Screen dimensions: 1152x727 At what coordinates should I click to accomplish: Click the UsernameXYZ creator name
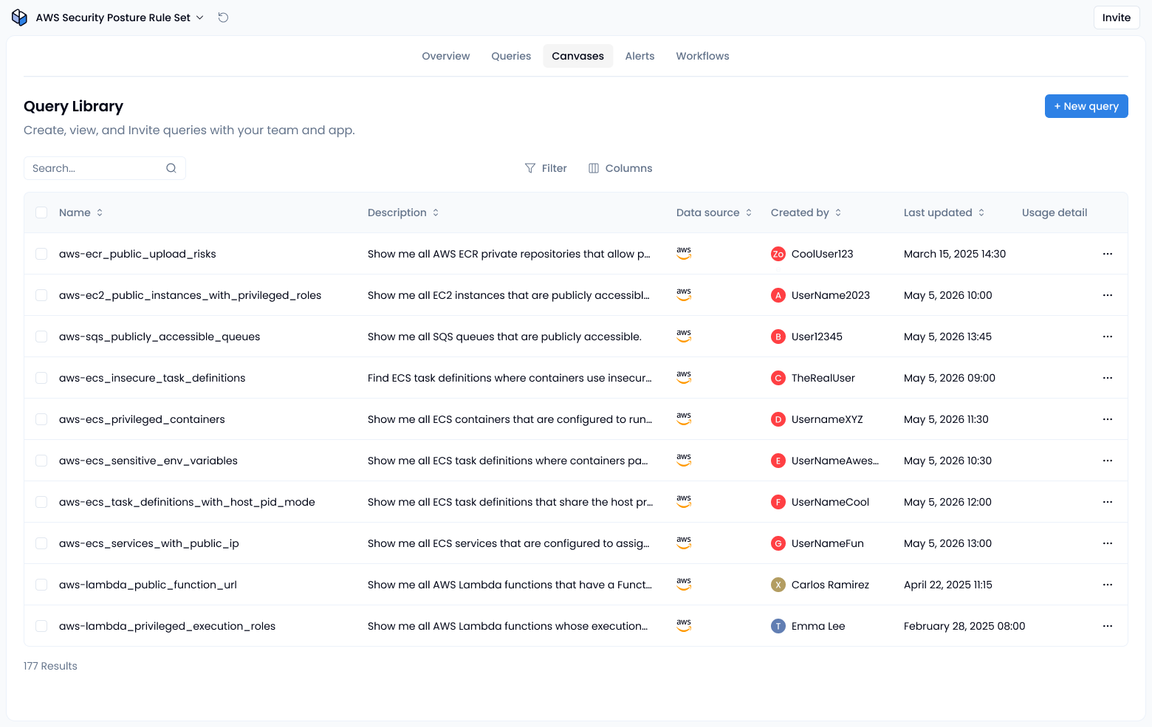[x=827, y=419]
